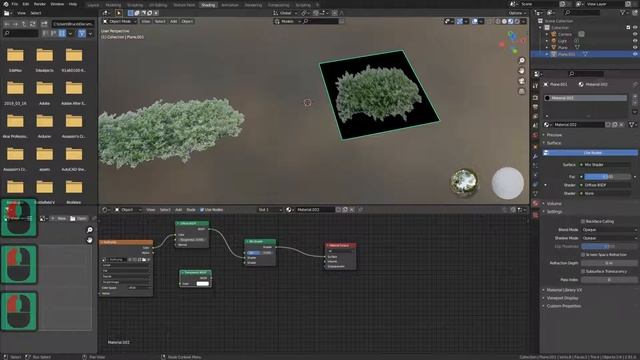Toggle the file browser filter funnel icon
This screenshot has height=360, width=640.
coord(82,33)
